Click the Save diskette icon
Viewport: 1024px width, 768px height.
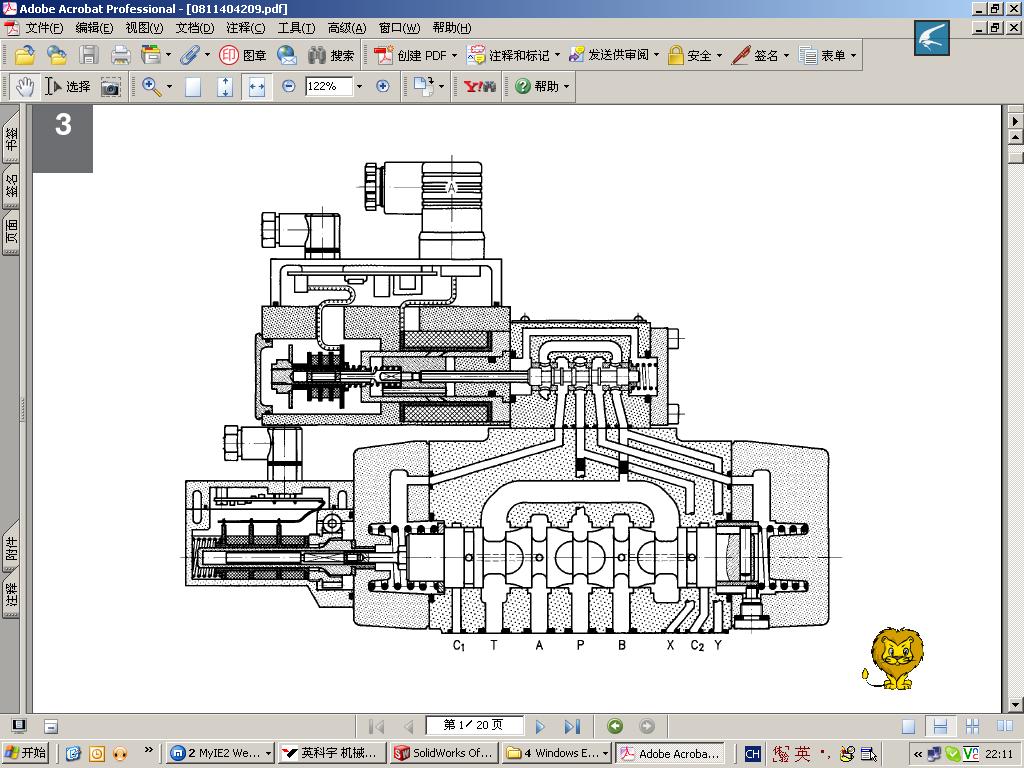[x=89, y=55]
